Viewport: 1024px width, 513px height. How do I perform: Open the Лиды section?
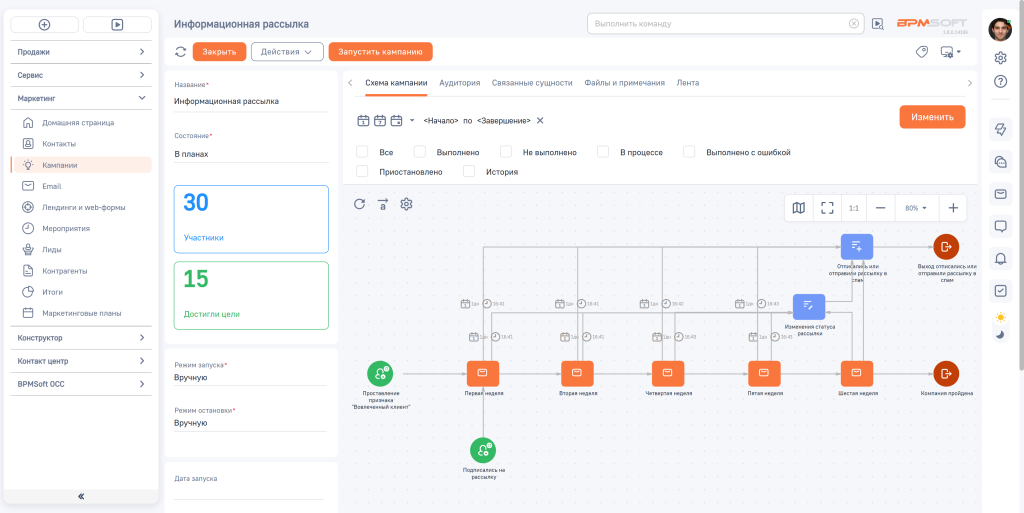pos(52,249)
